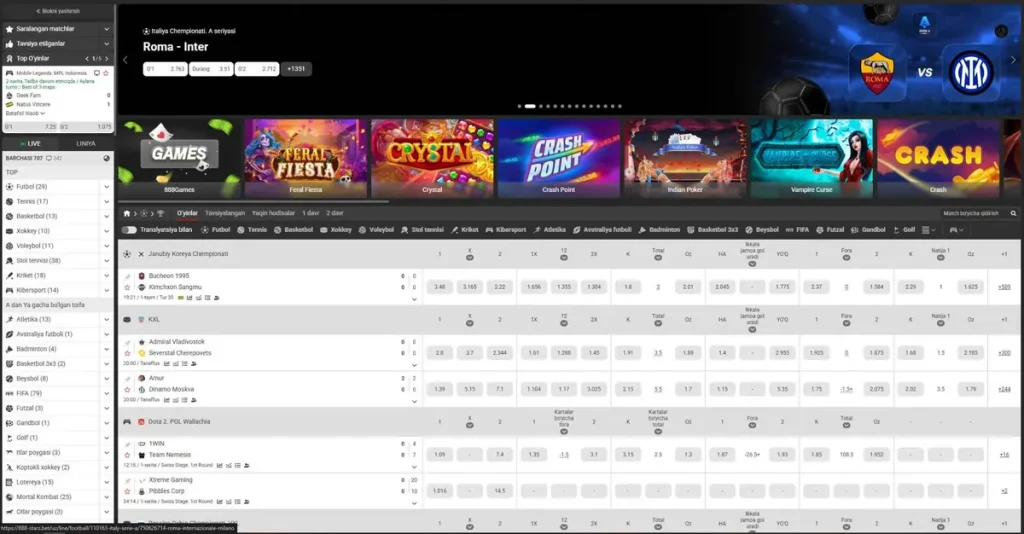Favorite the Bucheon 1995 match with star
The height and width of the screenshot is (534, 1024).
click(127, 287)
